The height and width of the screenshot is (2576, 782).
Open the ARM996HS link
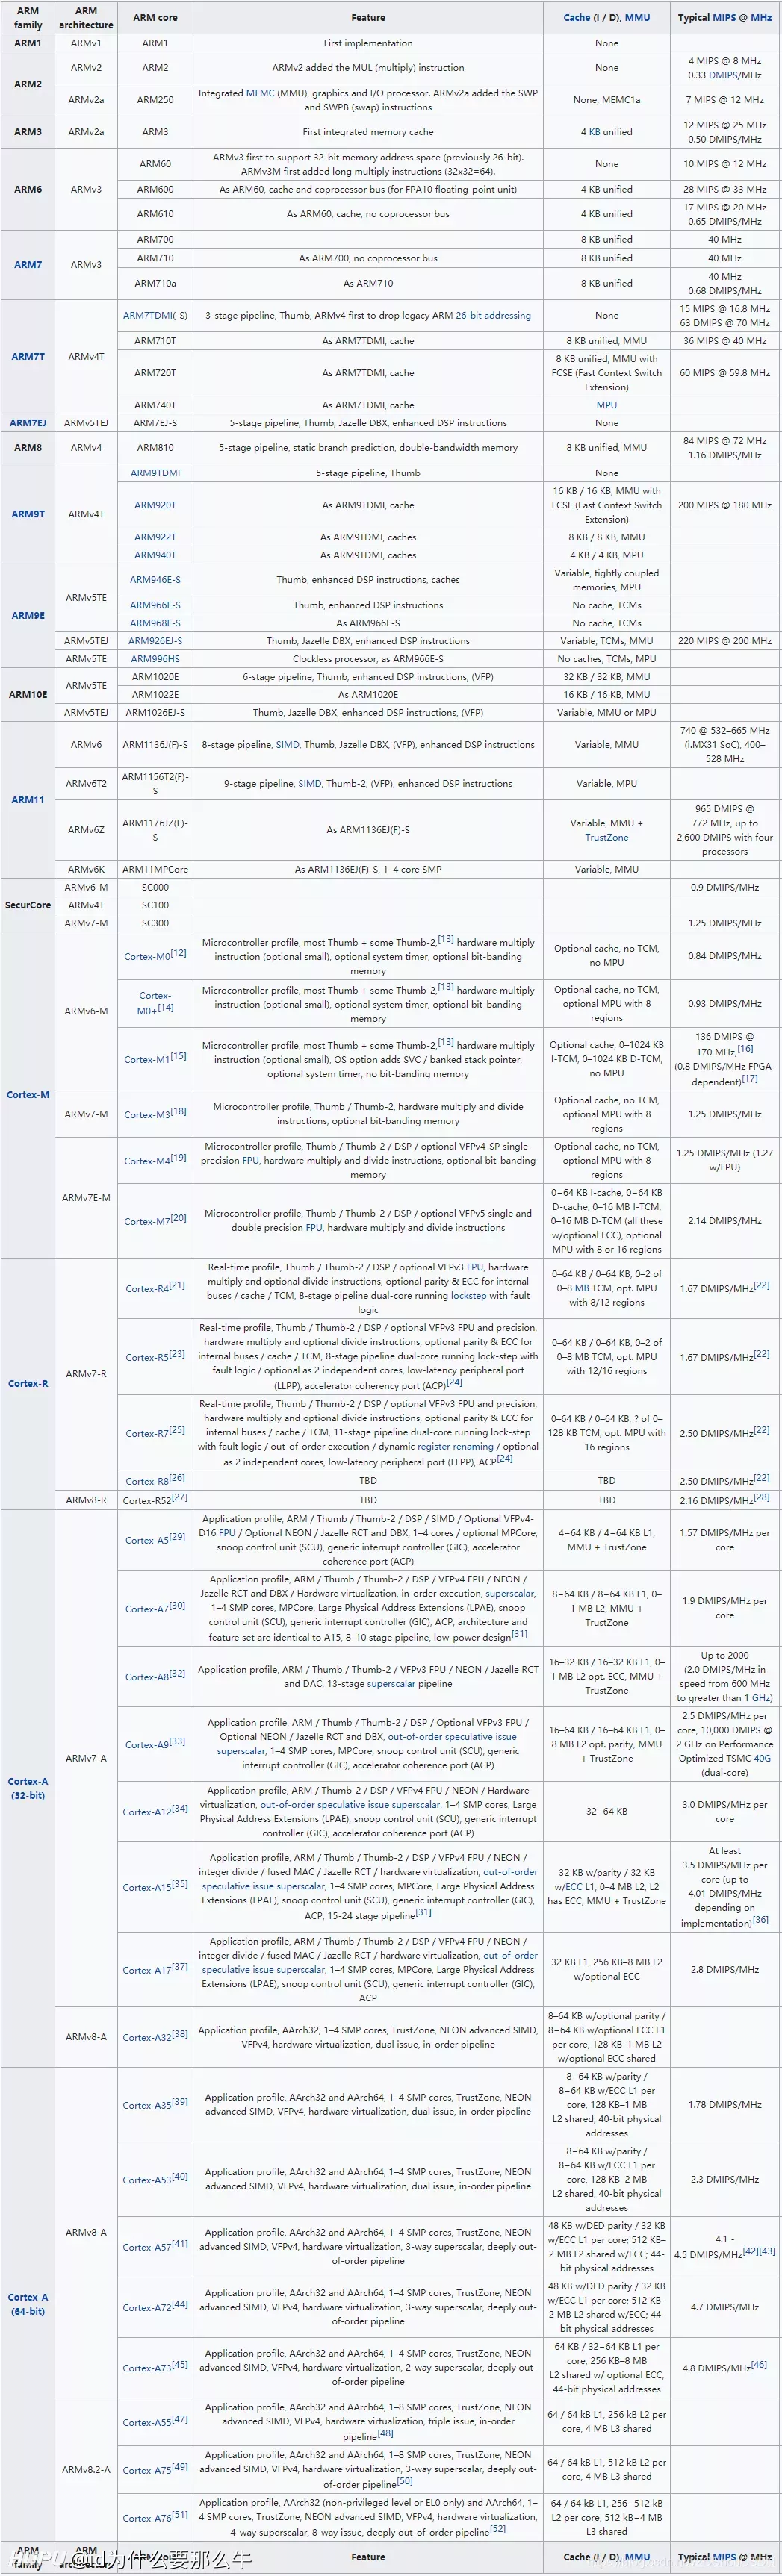(155, 659)
